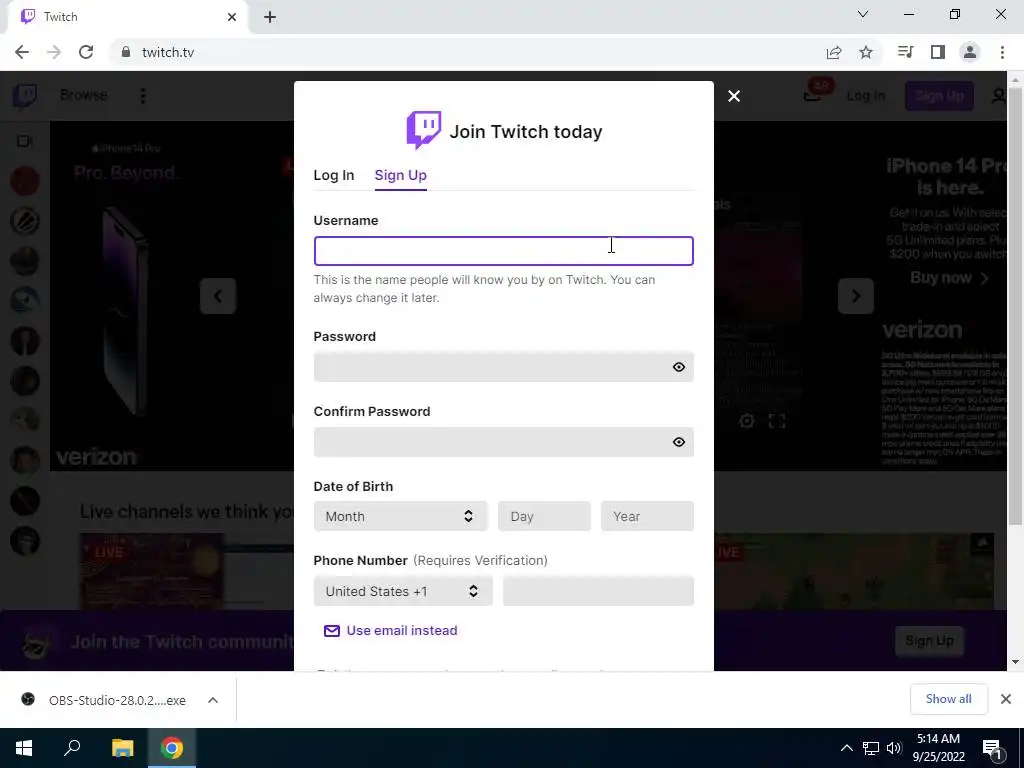Open the three-dot More menu beside Browse

tap(143, 96)
